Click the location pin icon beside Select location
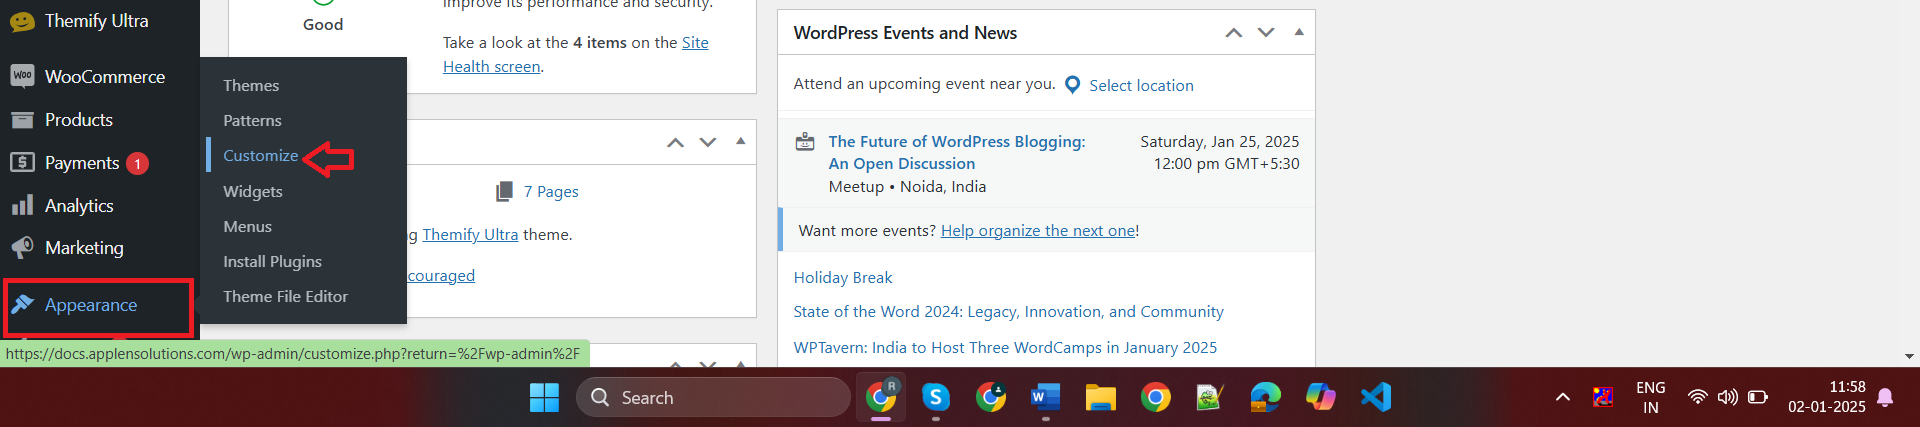1920x427 pixels. click(x=1072, y=85)
